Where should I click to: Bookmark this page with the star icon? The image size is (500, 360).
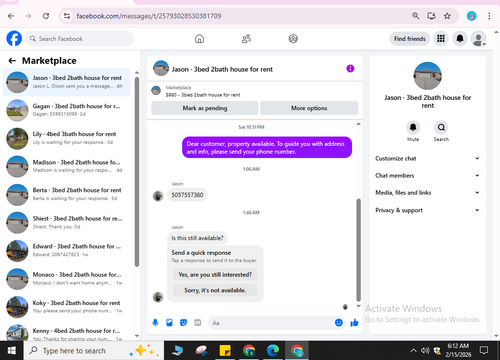pos(447,16)
